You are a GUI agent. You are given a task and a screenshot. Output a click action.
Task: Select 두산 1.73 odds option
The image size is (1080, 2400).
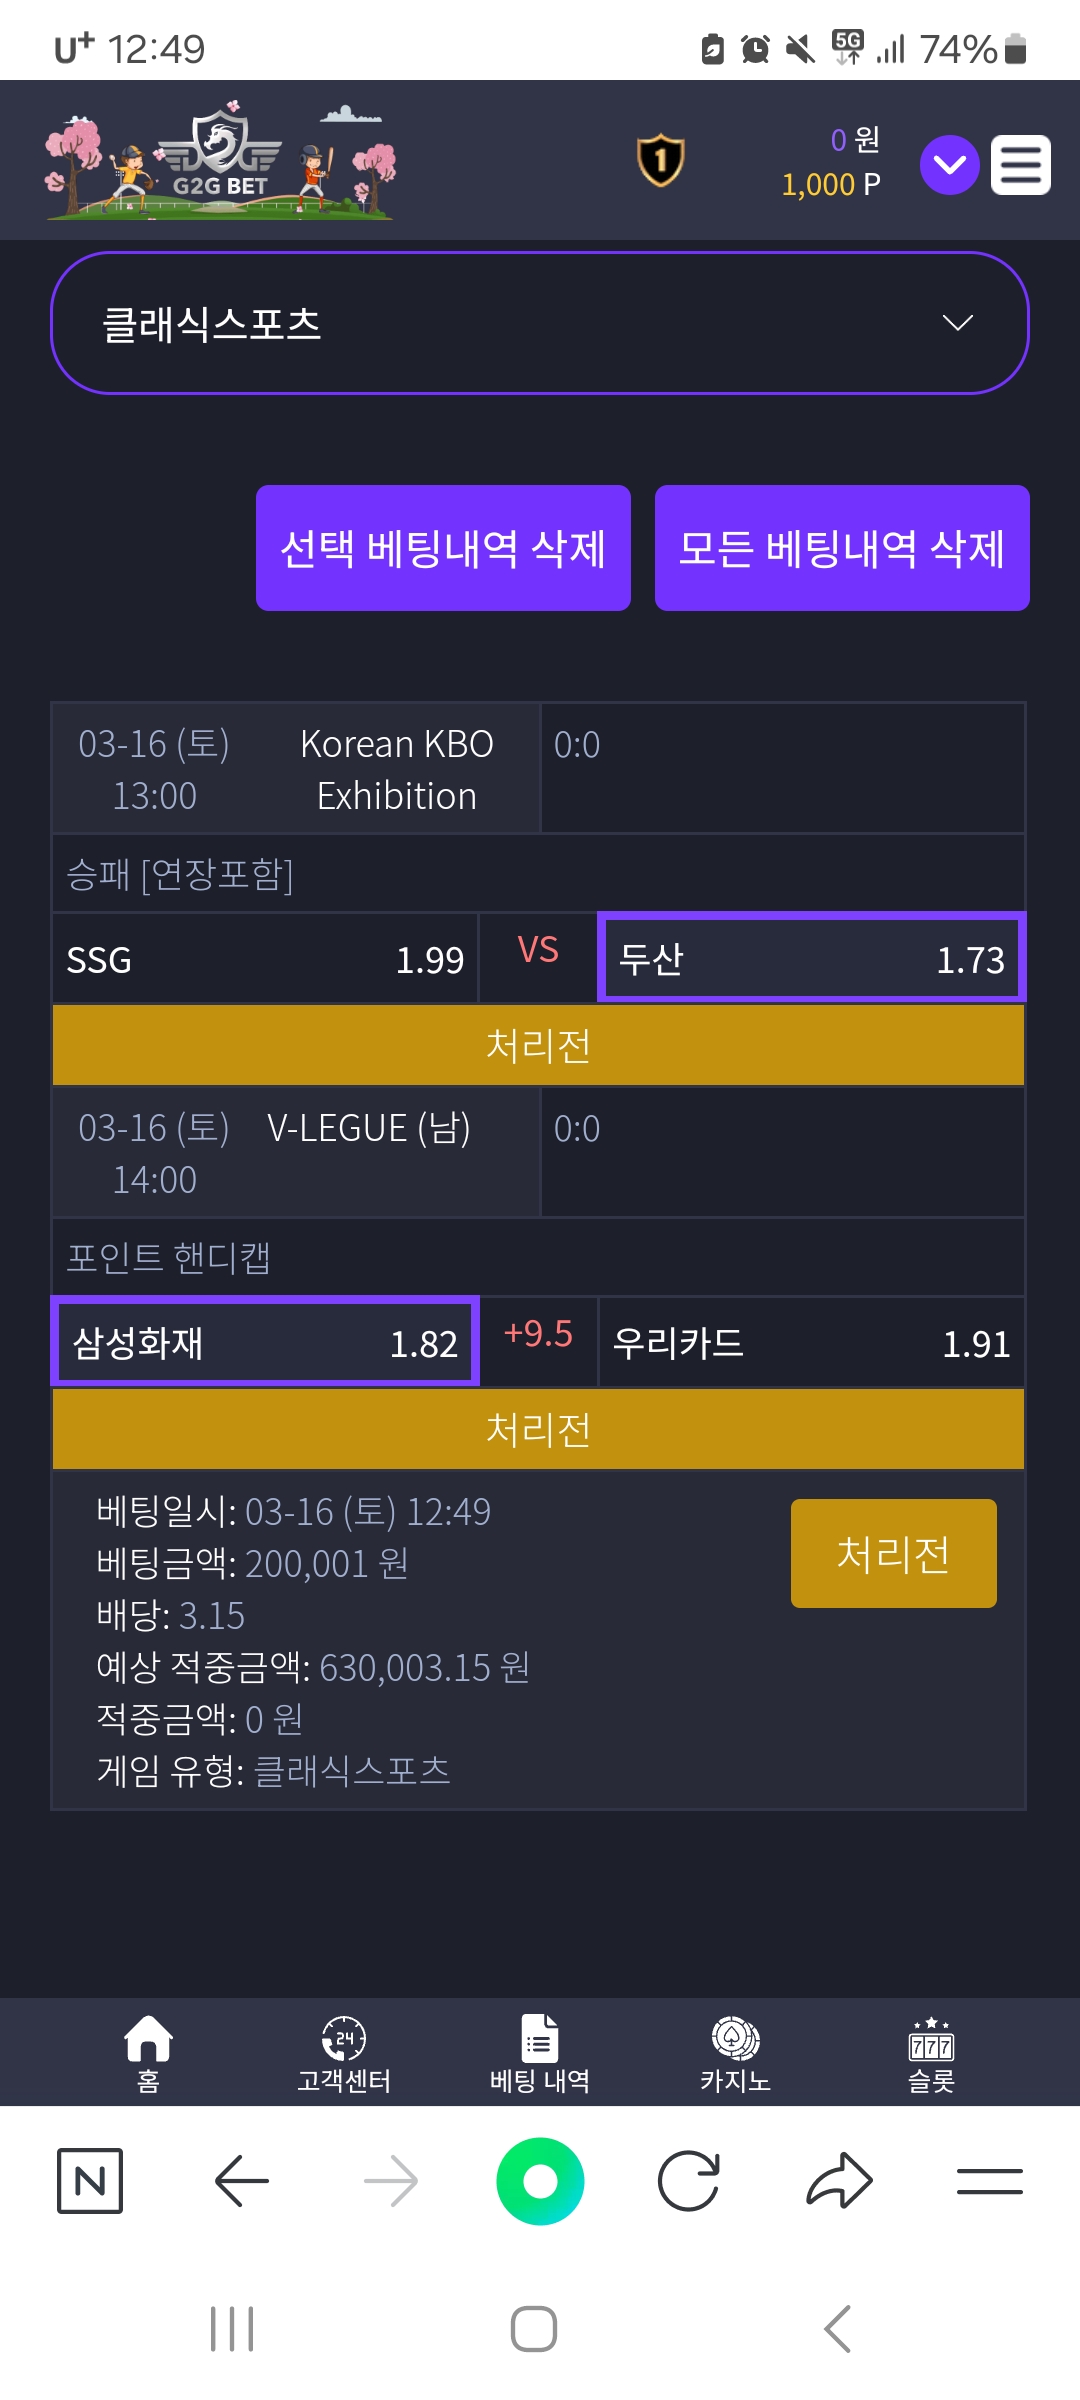[x=812, y=958]
